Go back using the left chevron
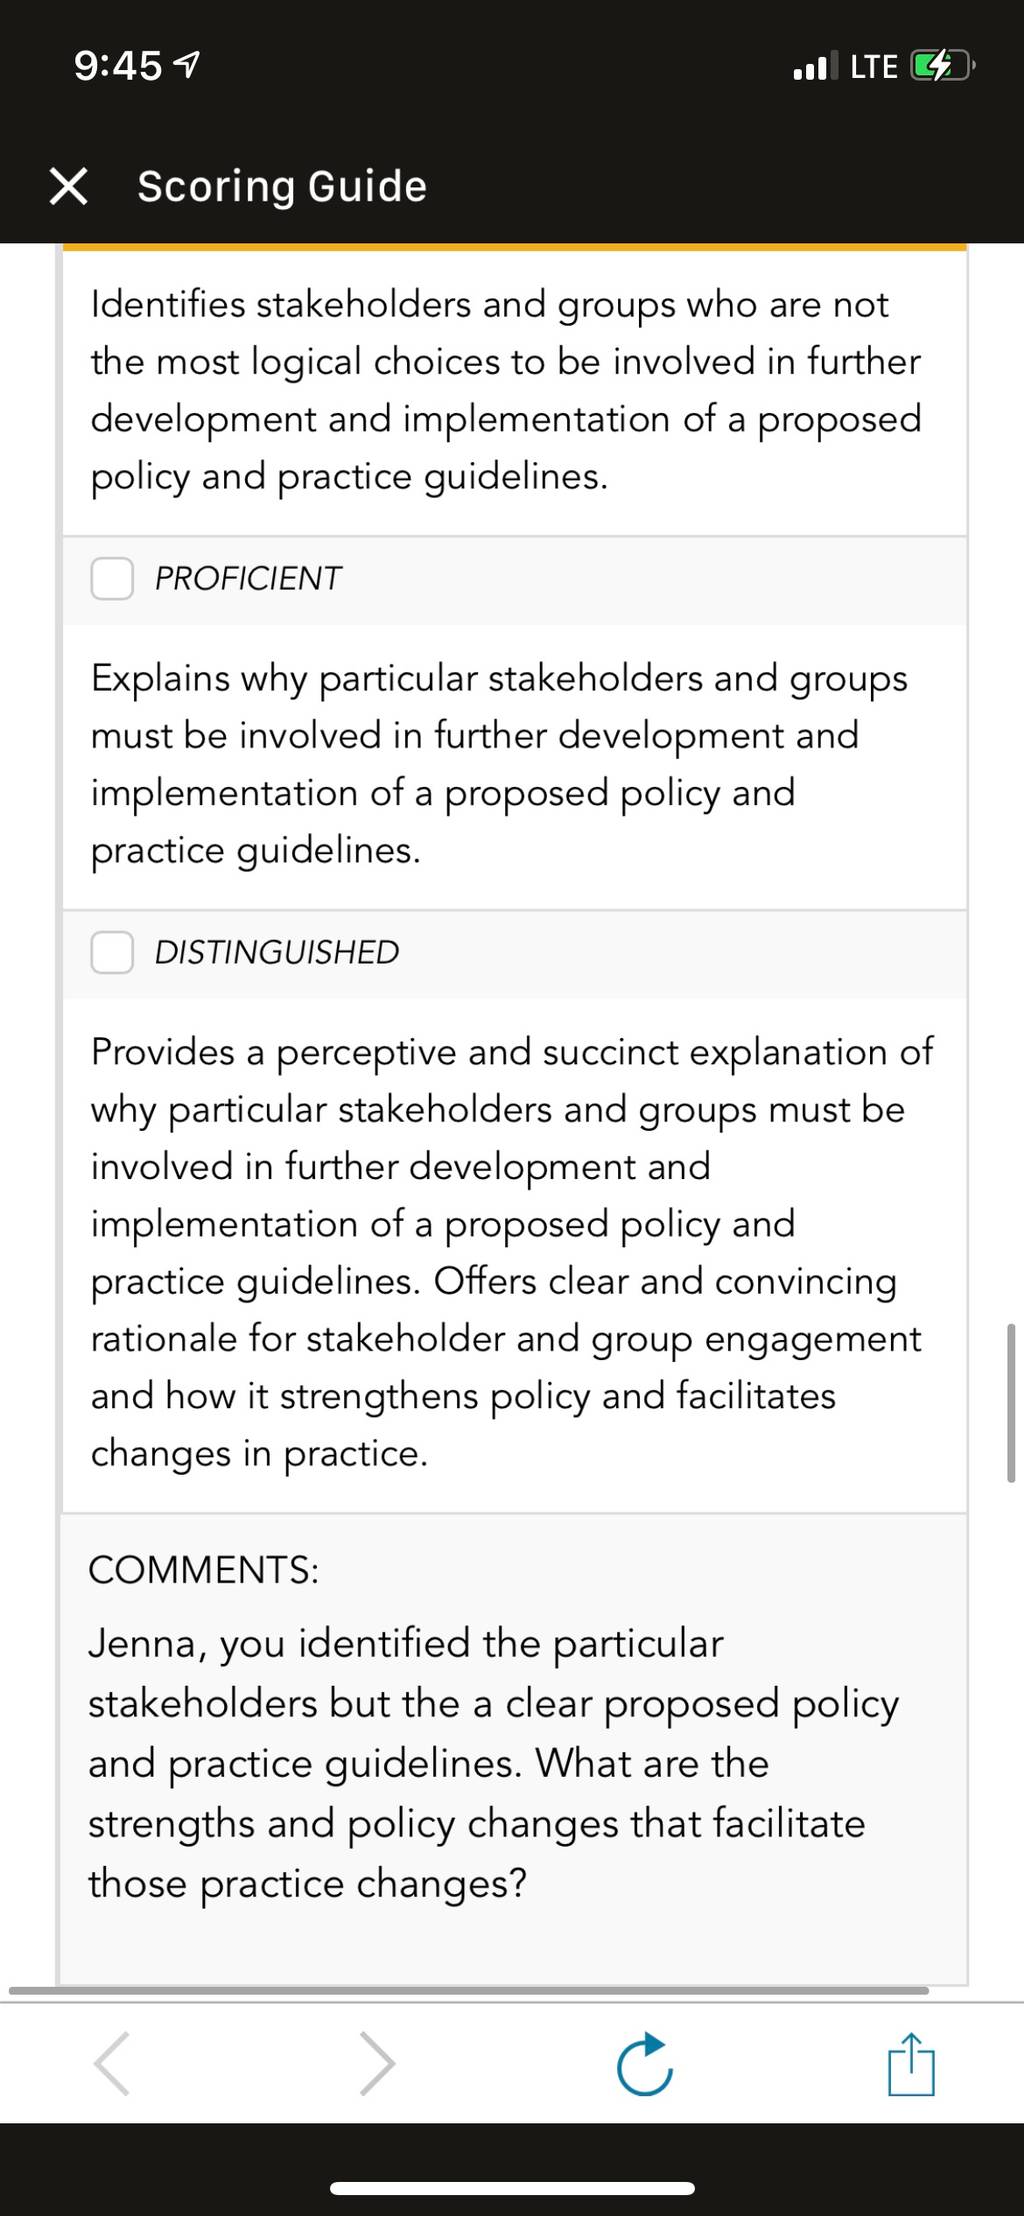 (x=112, y=2063)
